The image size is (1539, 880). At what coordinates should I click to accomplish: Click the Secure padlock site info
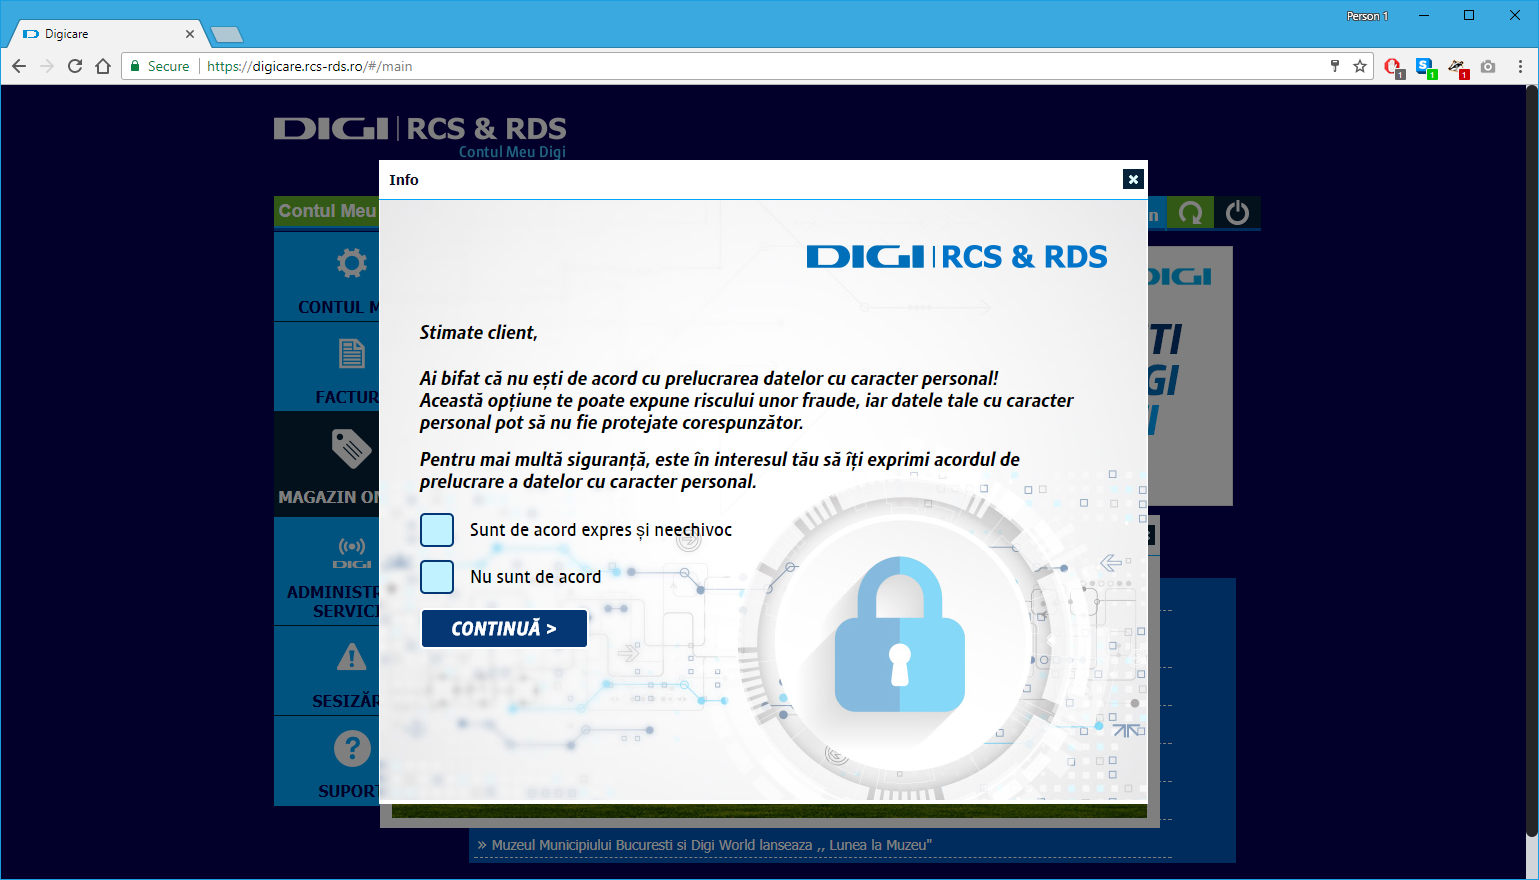point(160,66)
